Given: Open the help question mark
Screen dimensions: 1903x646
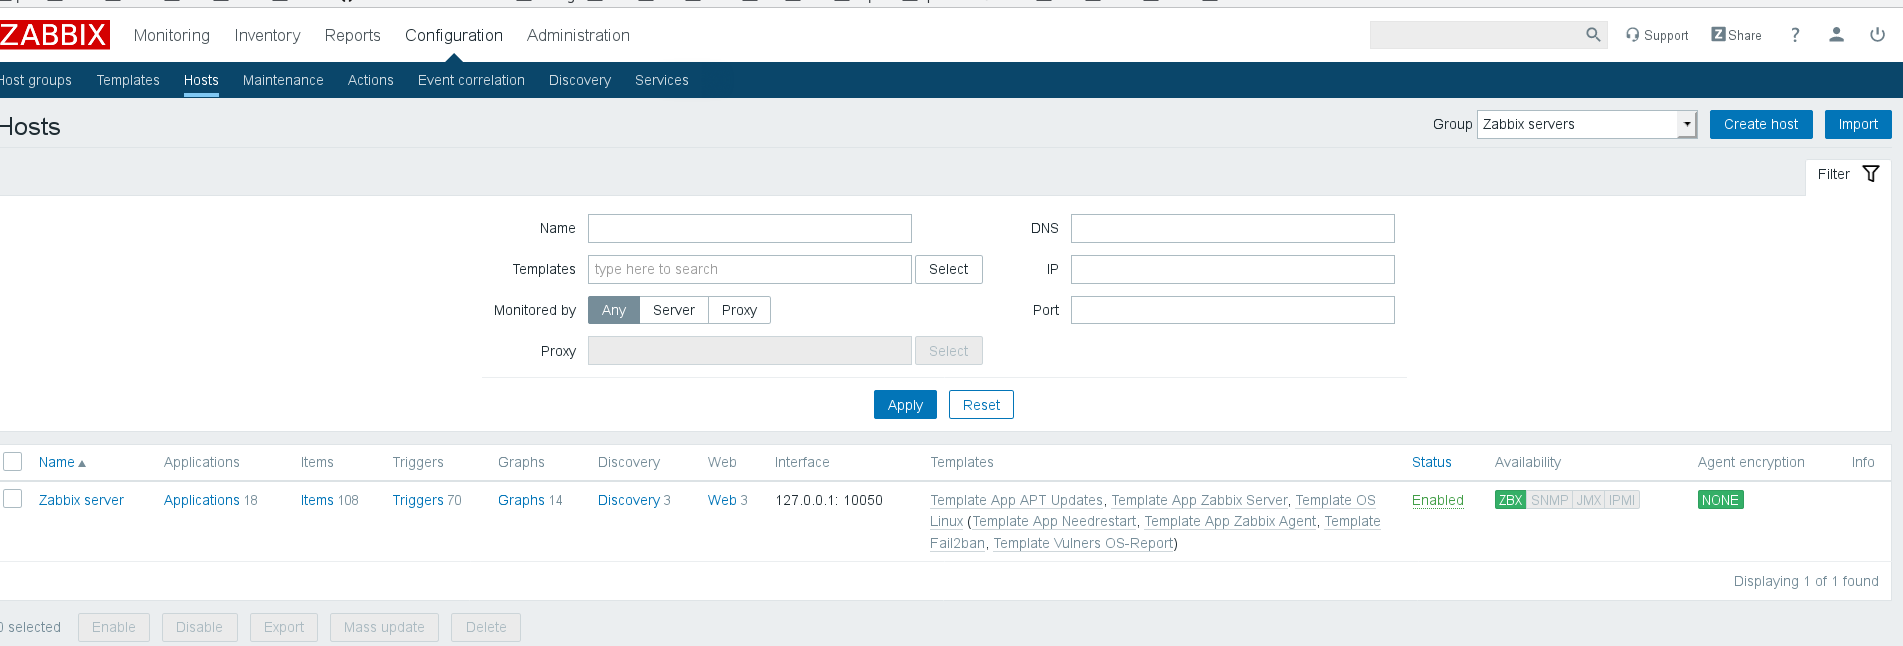Looking at the screenshot, I should (x=1795, y=35).
